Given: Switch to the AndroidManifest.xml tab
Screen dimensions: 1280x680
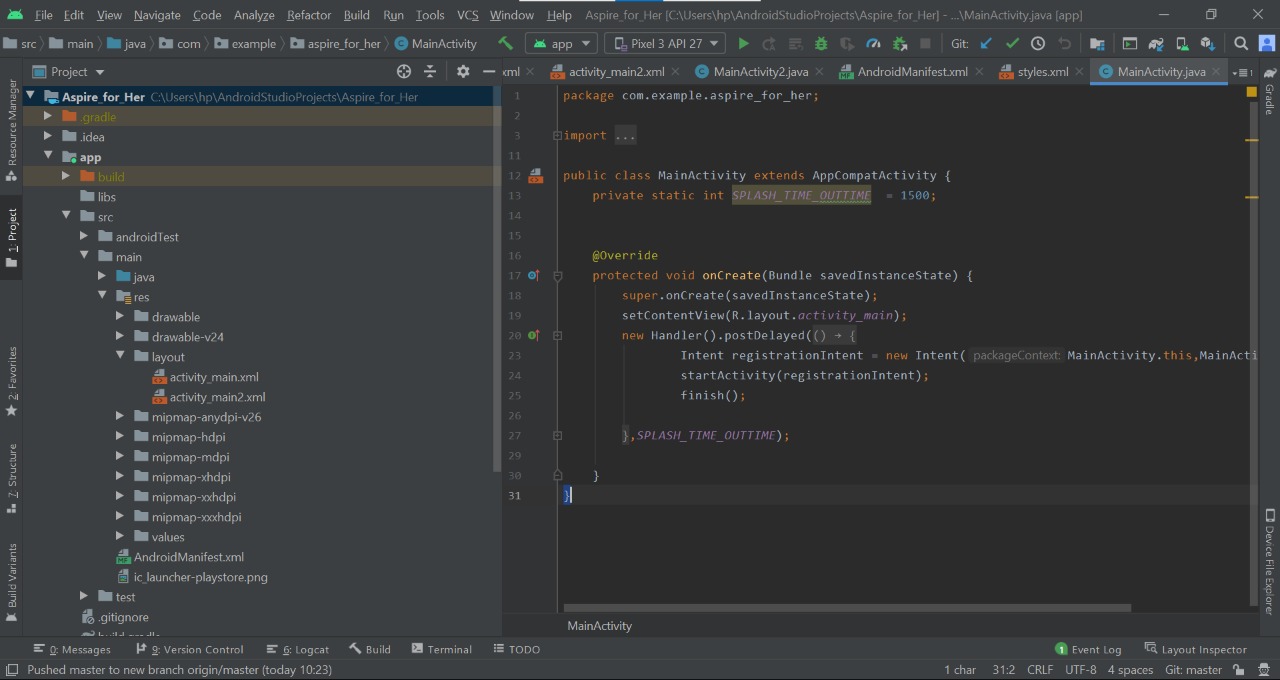Looking at the screenshot, I should 911,72.
